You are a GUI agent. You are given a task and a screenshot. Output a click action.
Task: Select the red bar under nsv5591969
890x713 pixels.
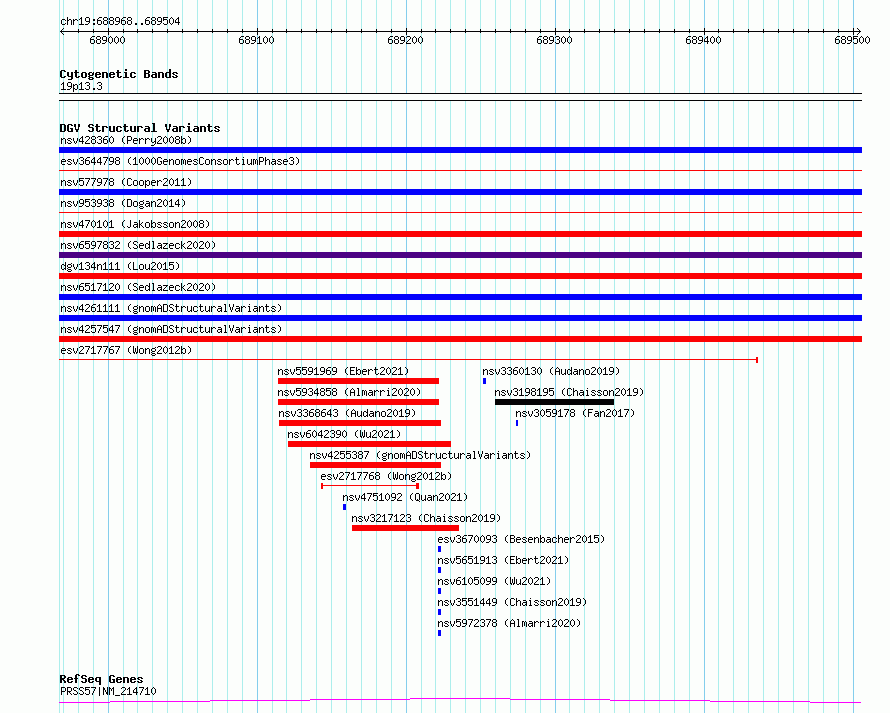[358, 381]
